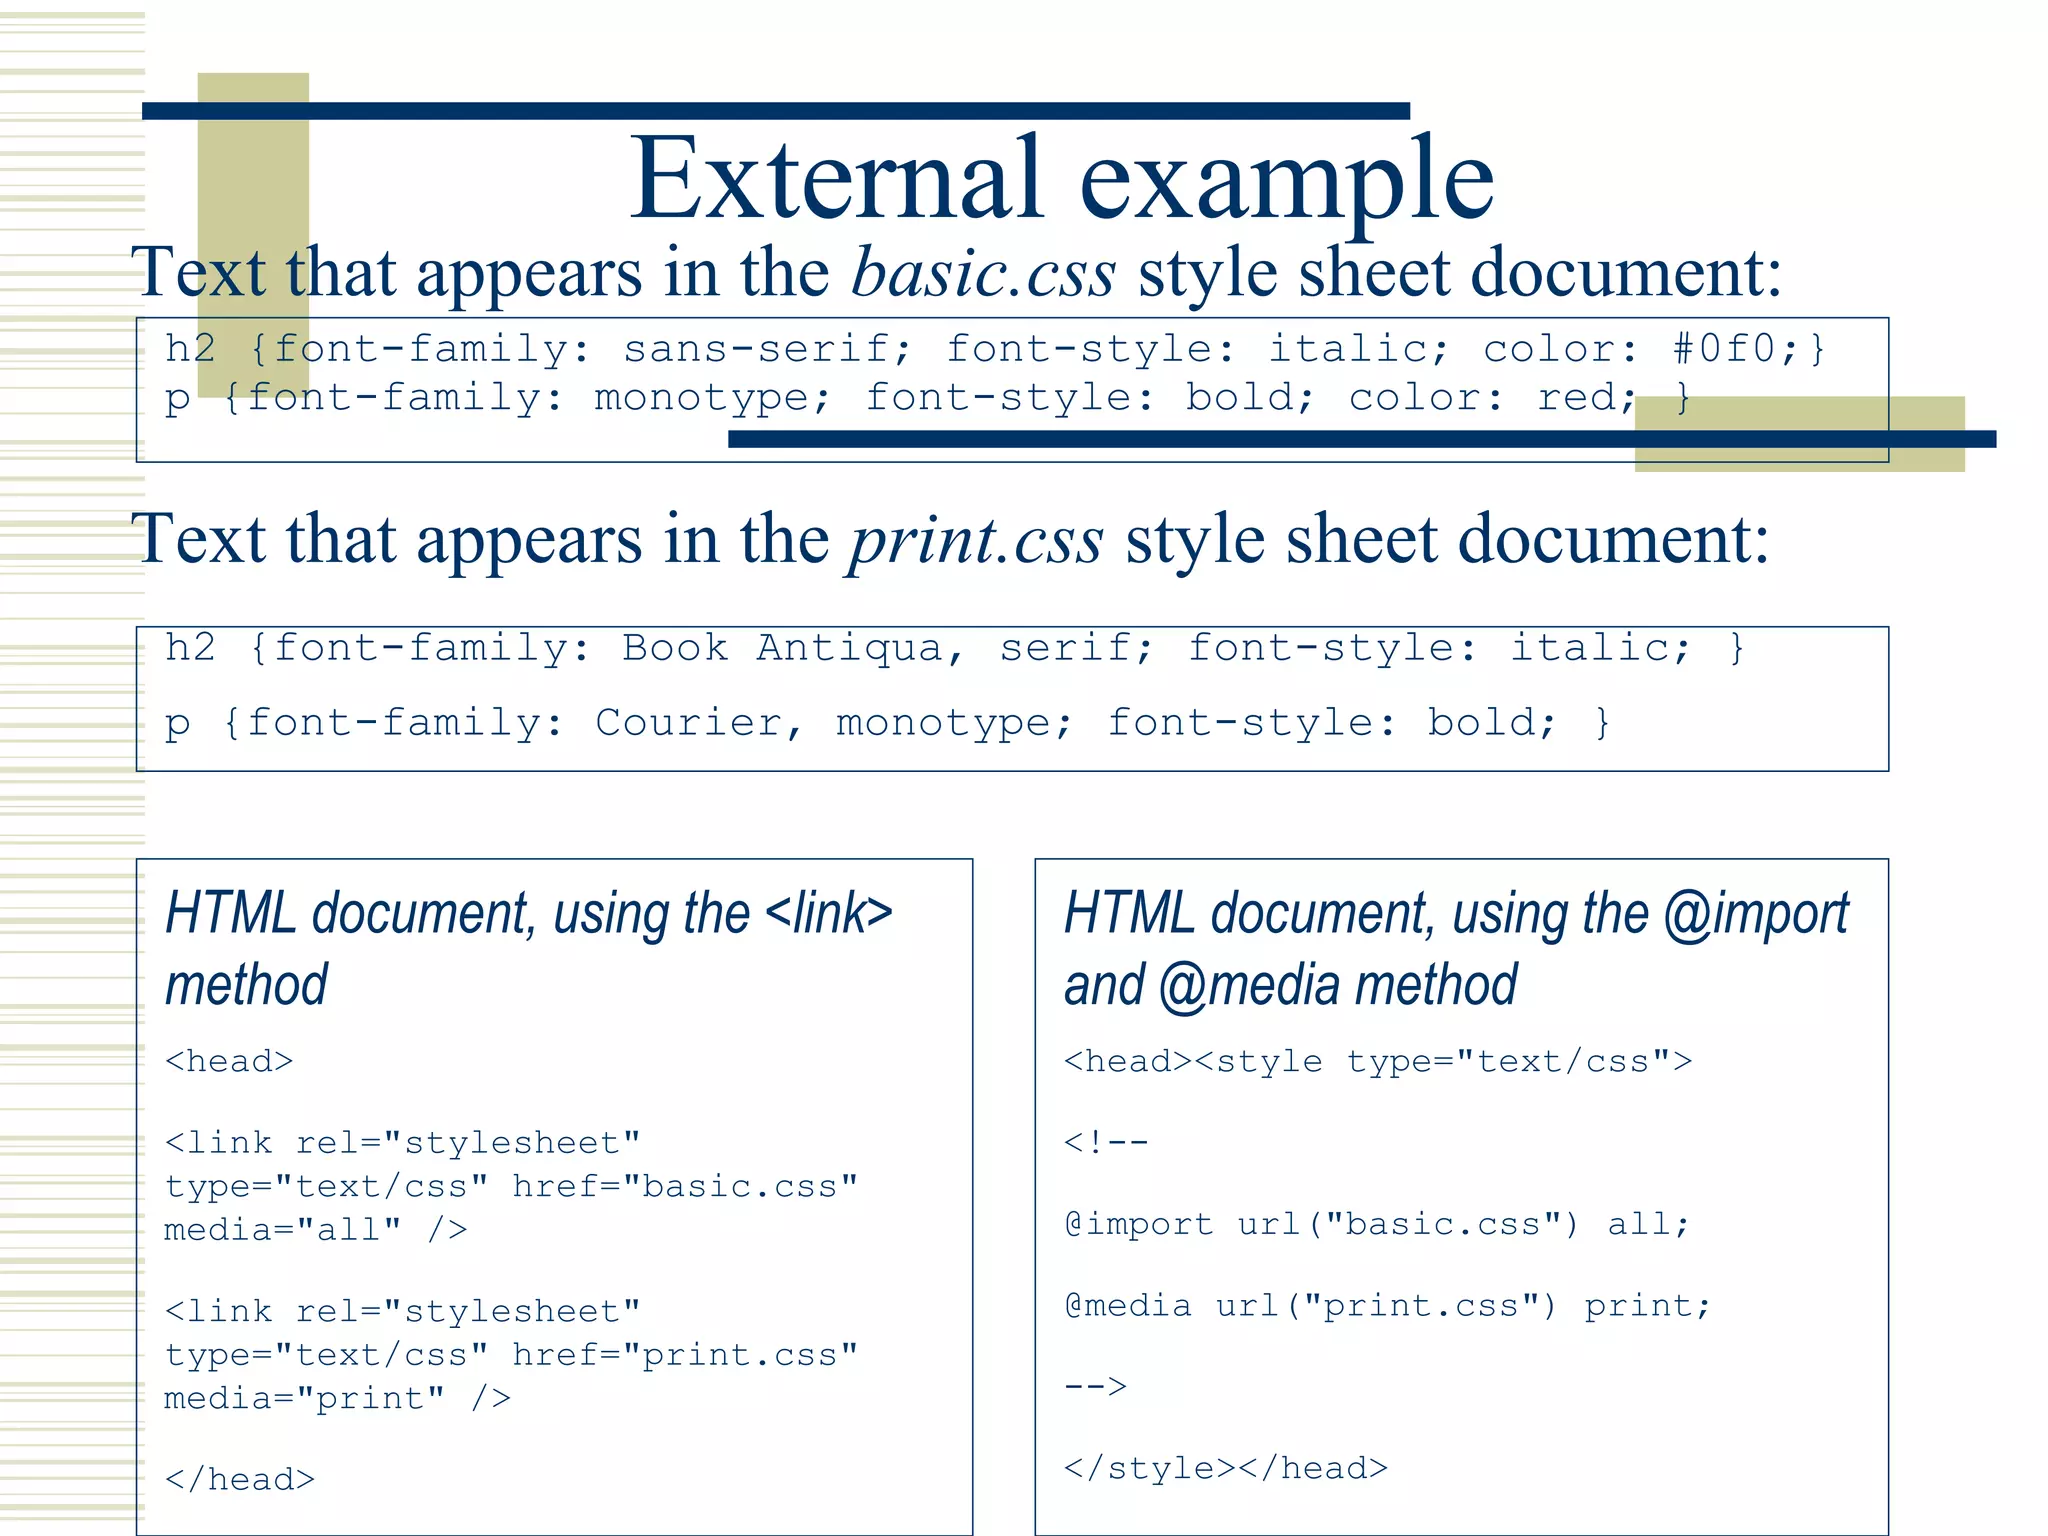This screenshot has width=2048, height=1536.
Task: Click the link tag with href="basic.css"
Action: click(511, 1186)
